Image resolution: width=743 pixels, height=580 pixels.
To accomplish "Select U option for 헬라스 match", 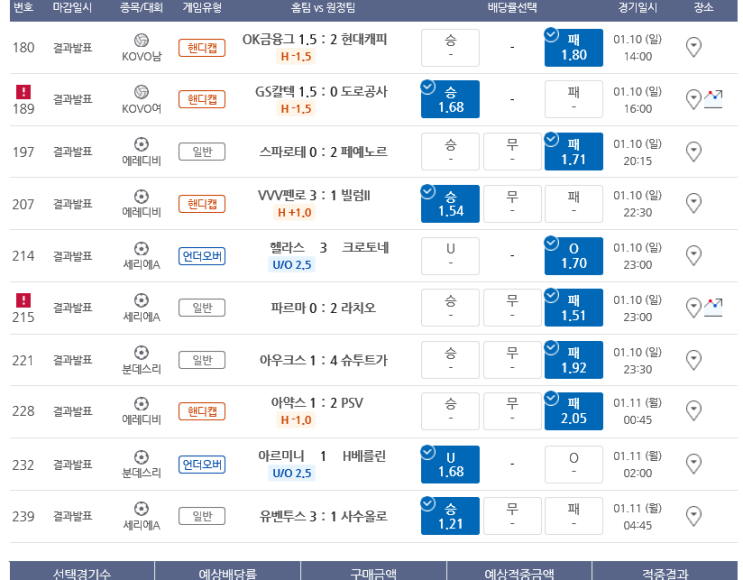I will point(450,256).
